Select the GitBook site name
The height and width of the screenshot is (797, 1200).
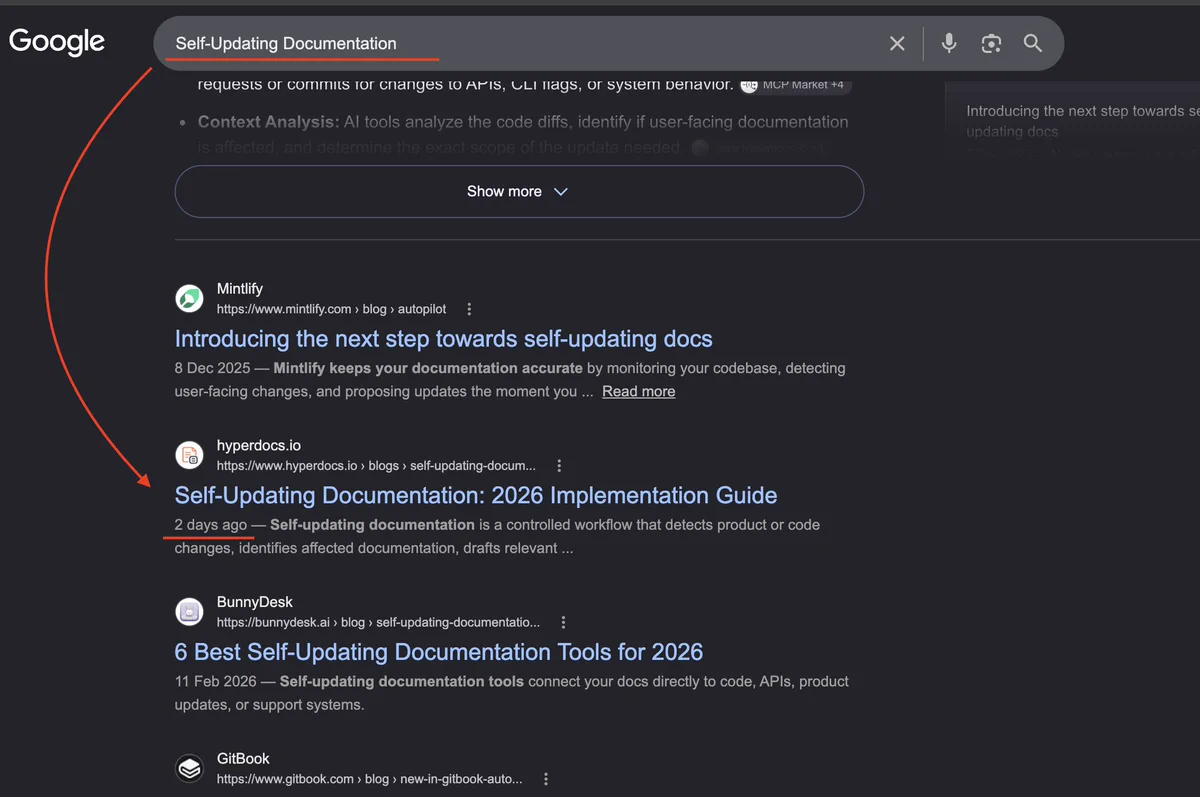coord(243,759)
